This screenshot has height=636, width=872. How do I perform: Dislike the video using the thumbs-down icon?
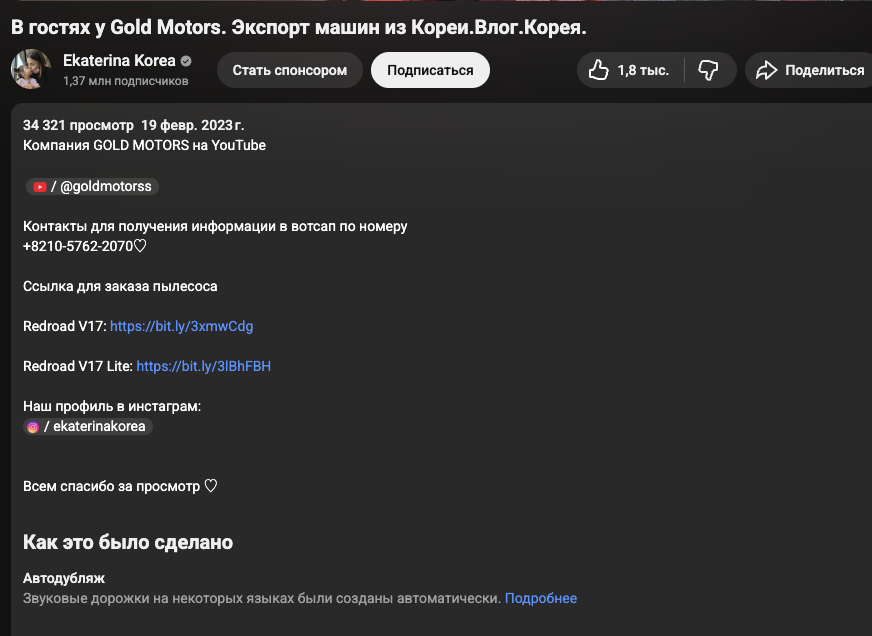709,70
